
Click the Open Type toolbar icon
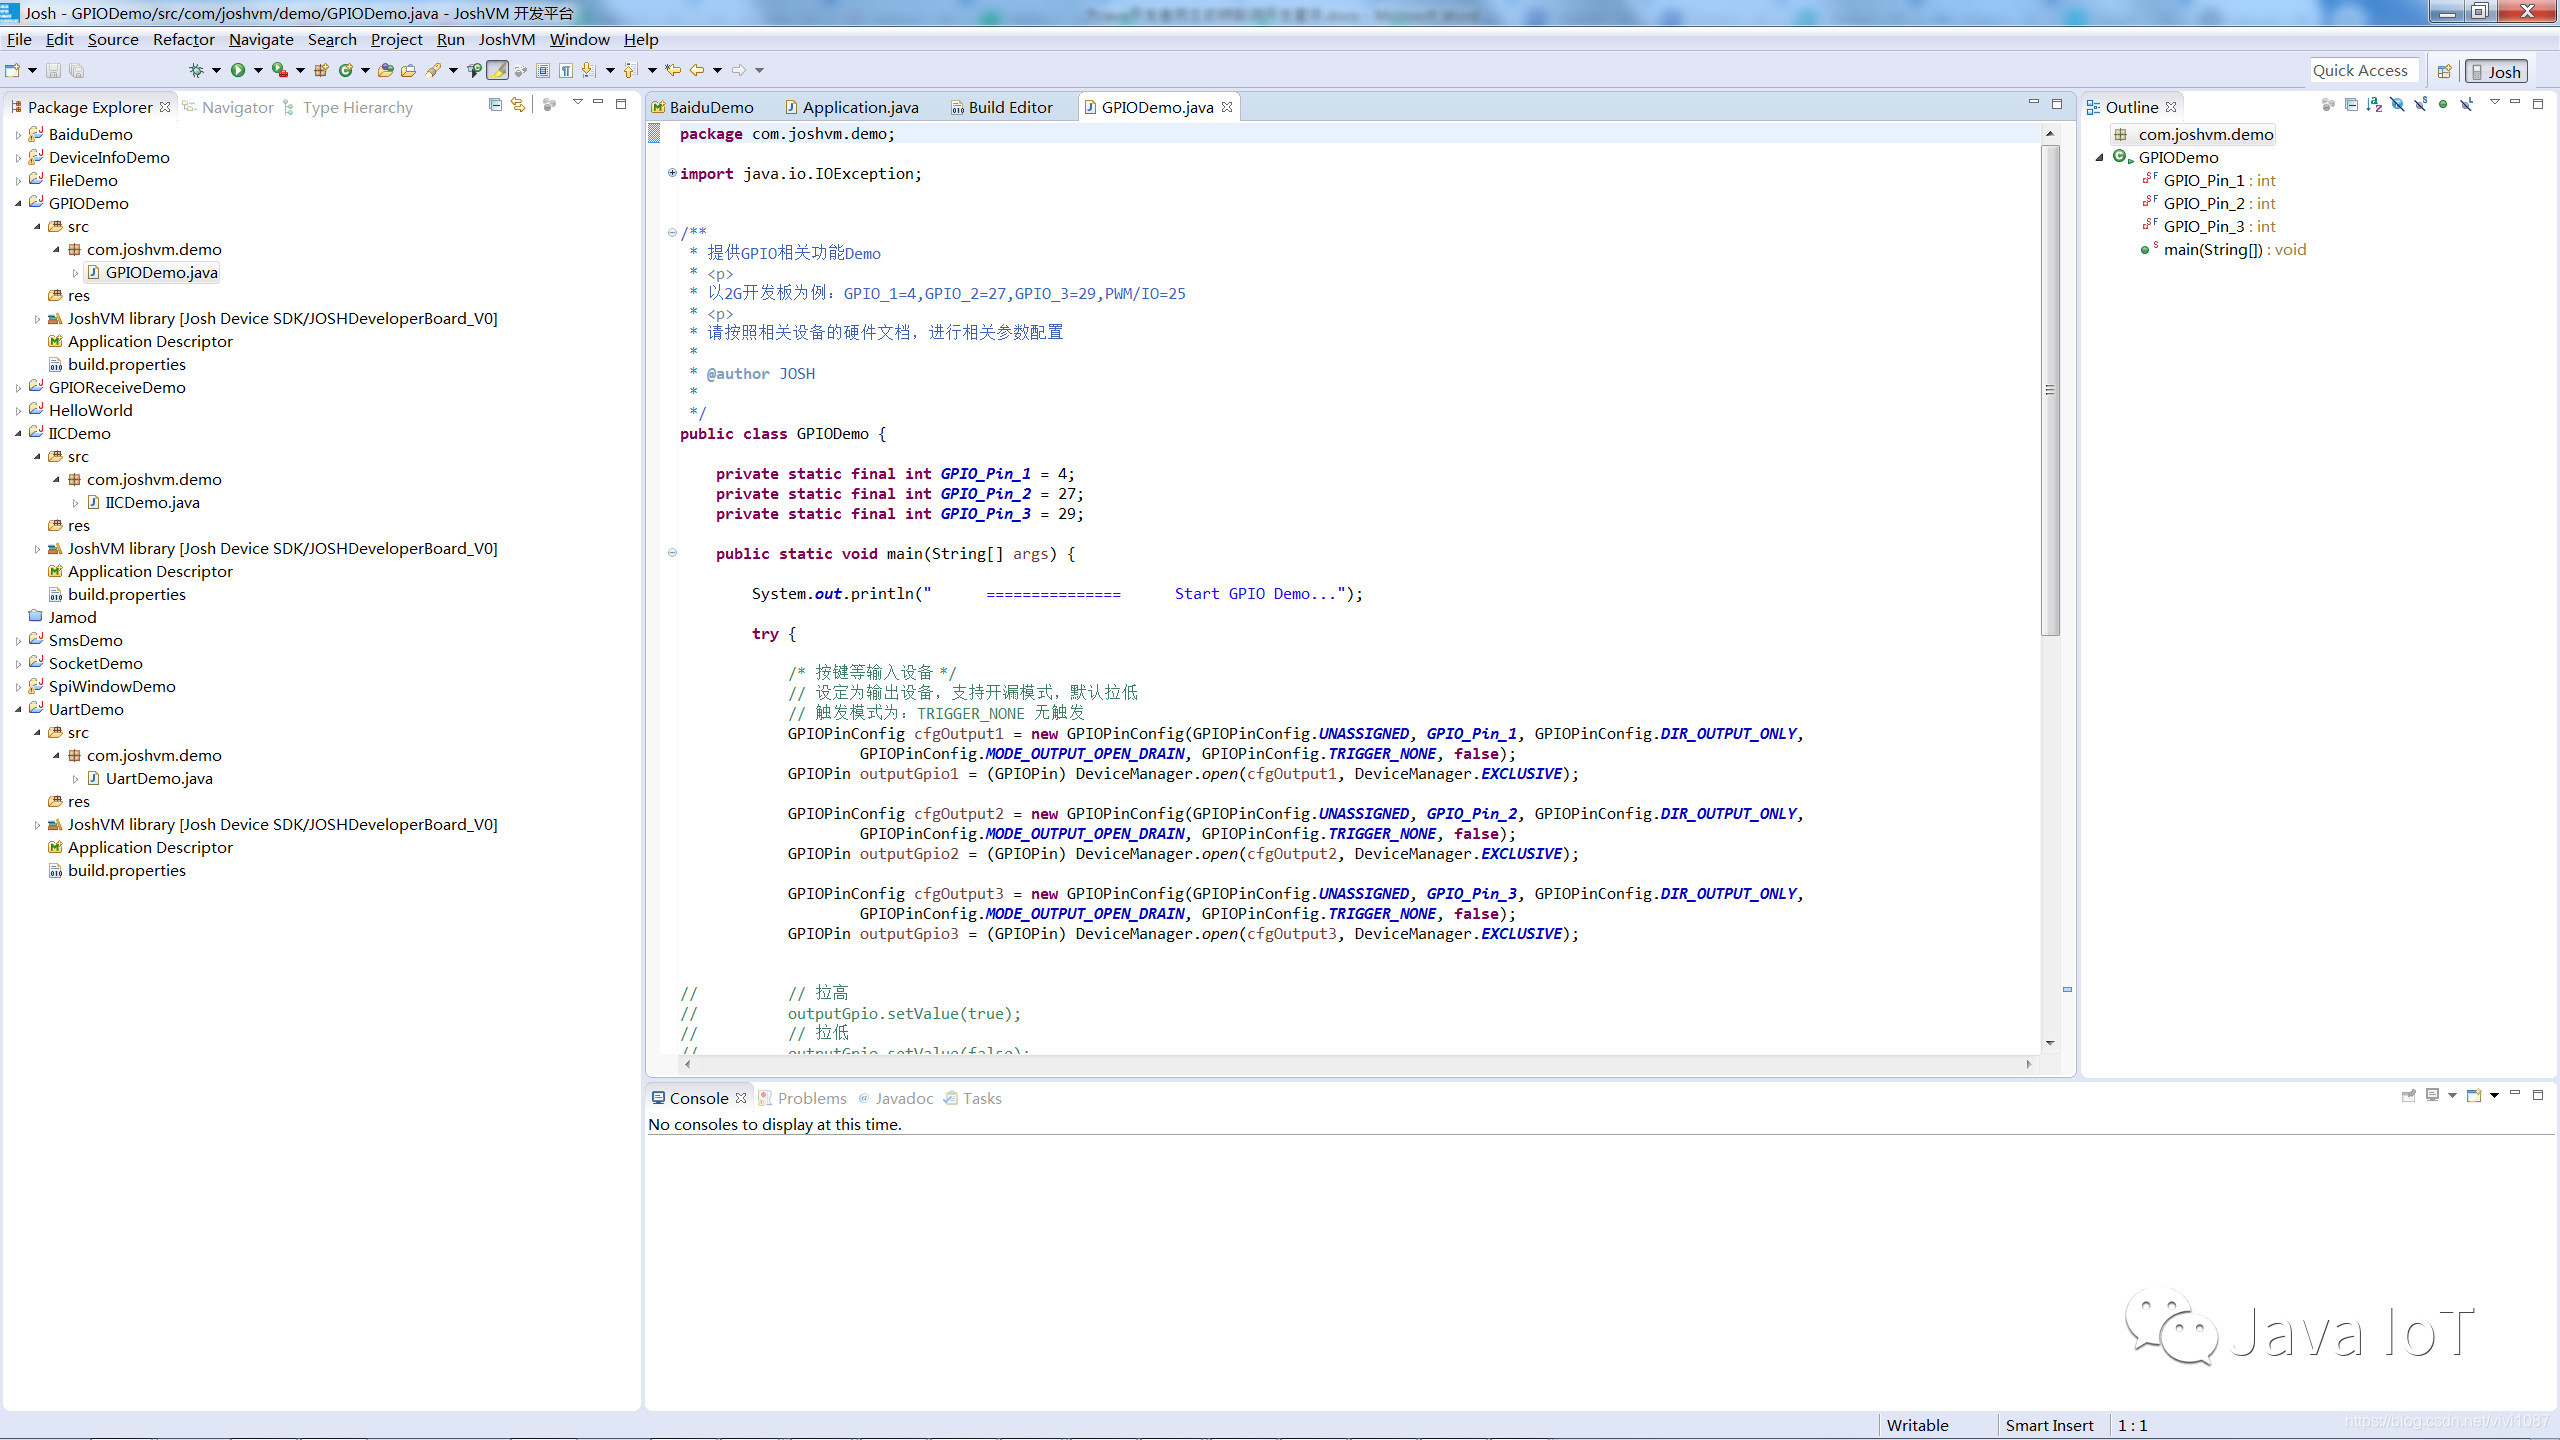tap(385, 70)
